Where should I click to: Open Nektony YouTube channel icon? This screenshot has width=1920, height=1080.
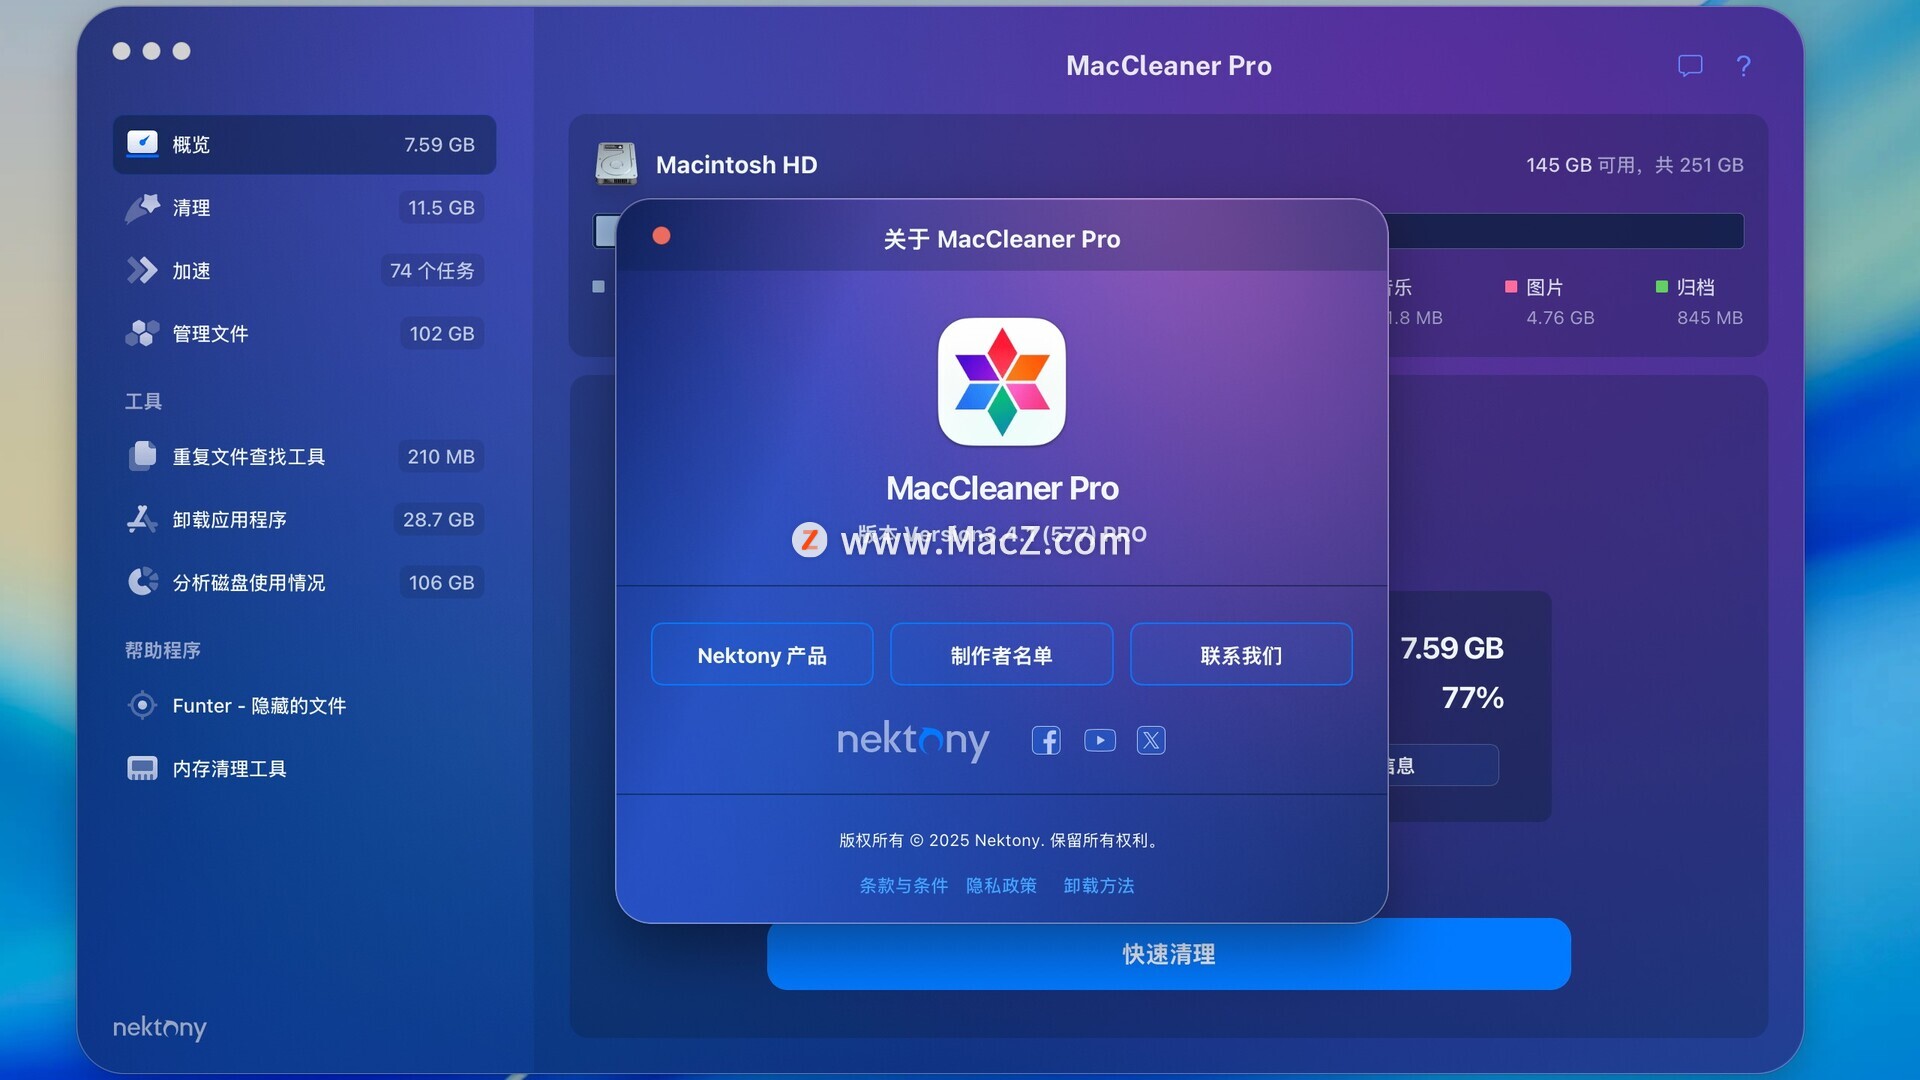tap(1099, 740)
